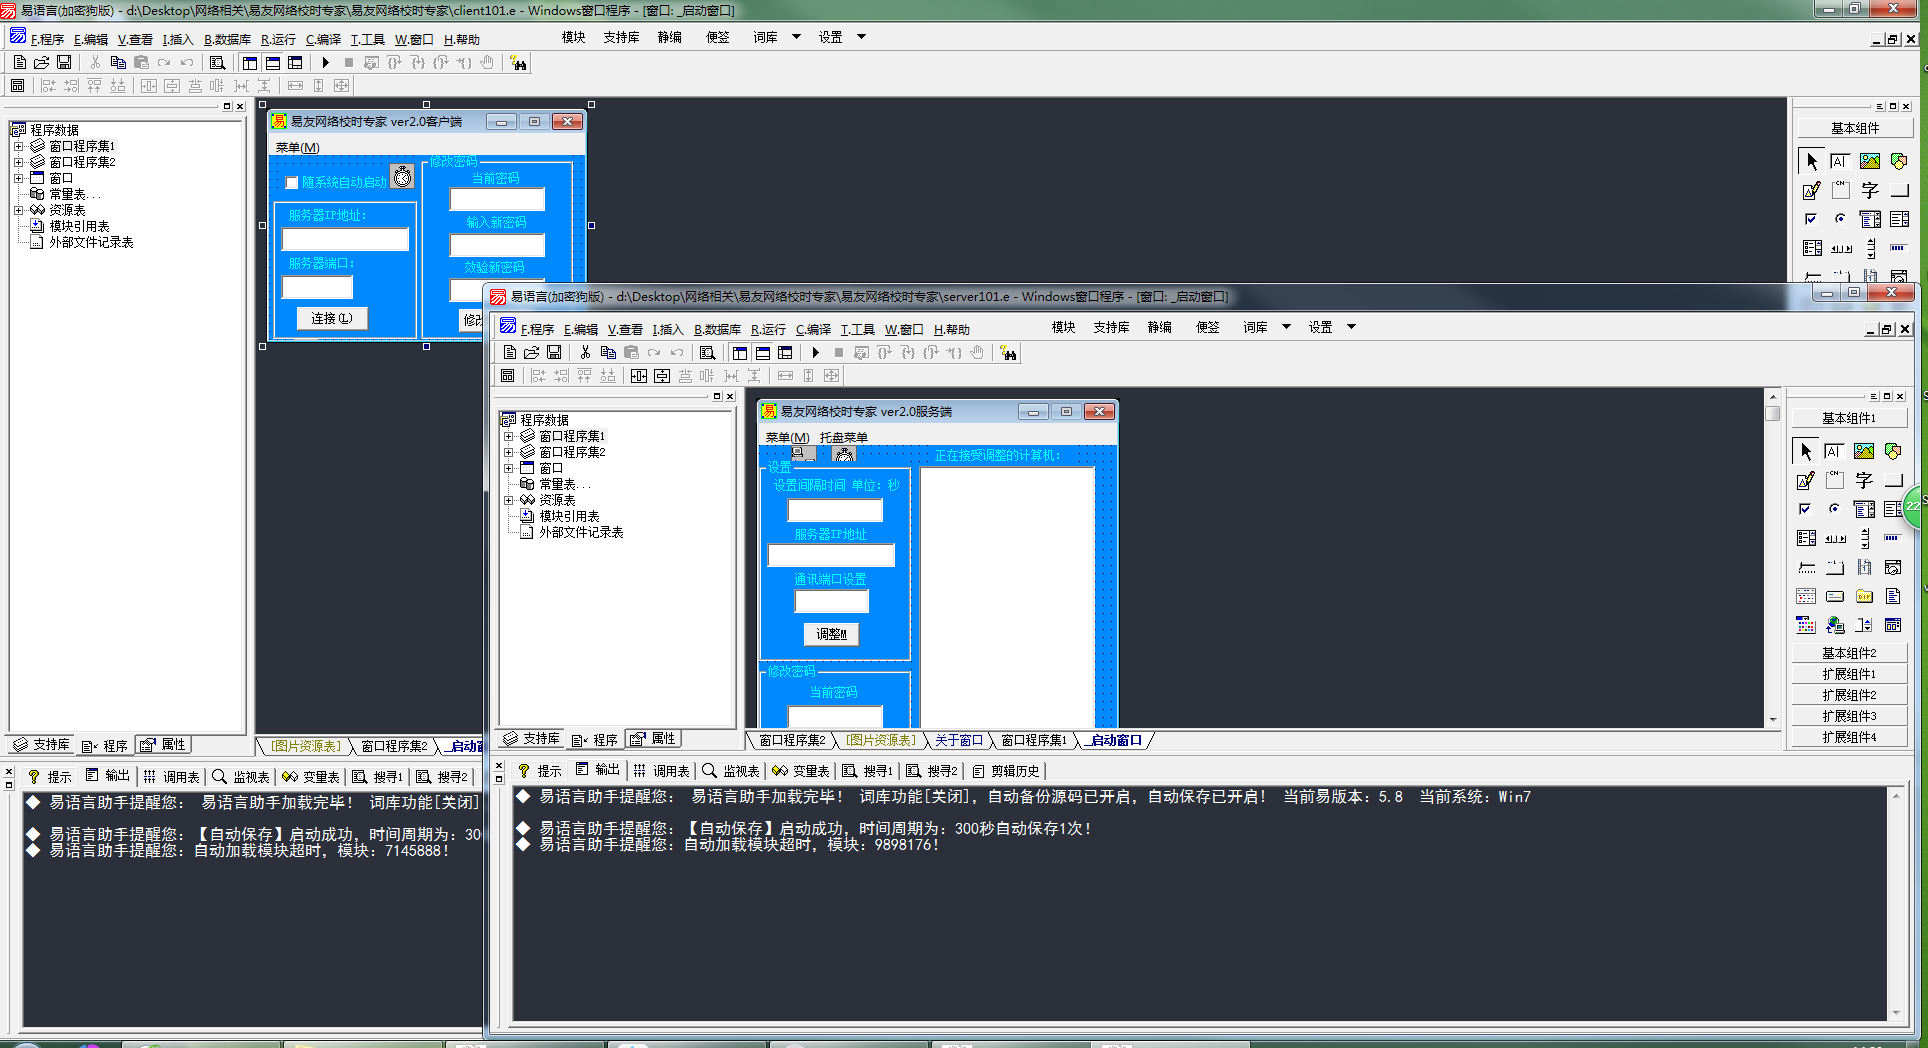Click Copy icon in server101 toolbar
This screenshot has height=1048, width=1928.
pos(608,352)
